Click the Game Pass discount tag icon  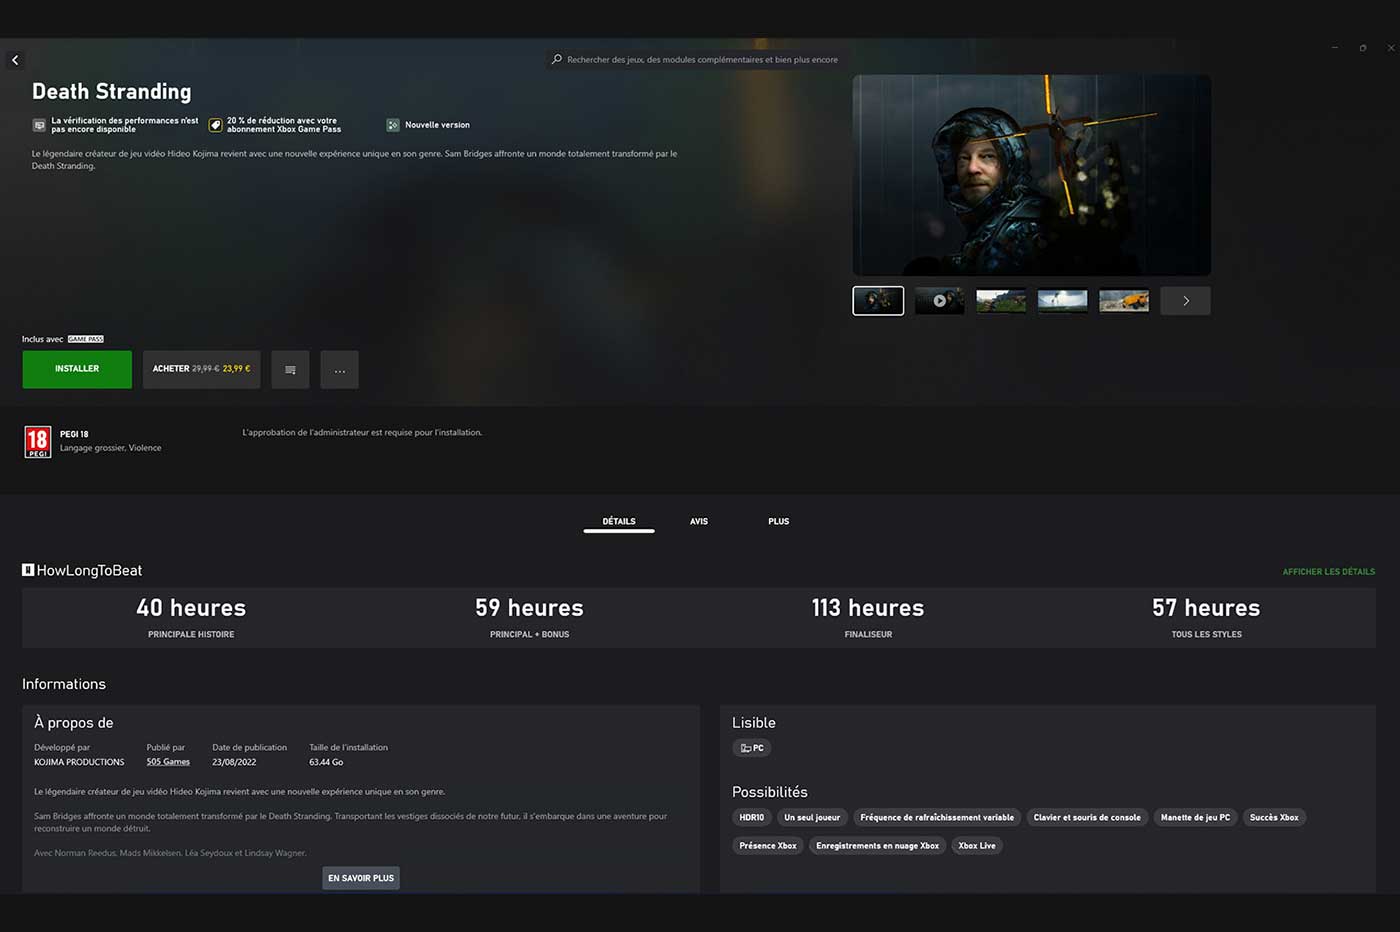coord(215,125)
